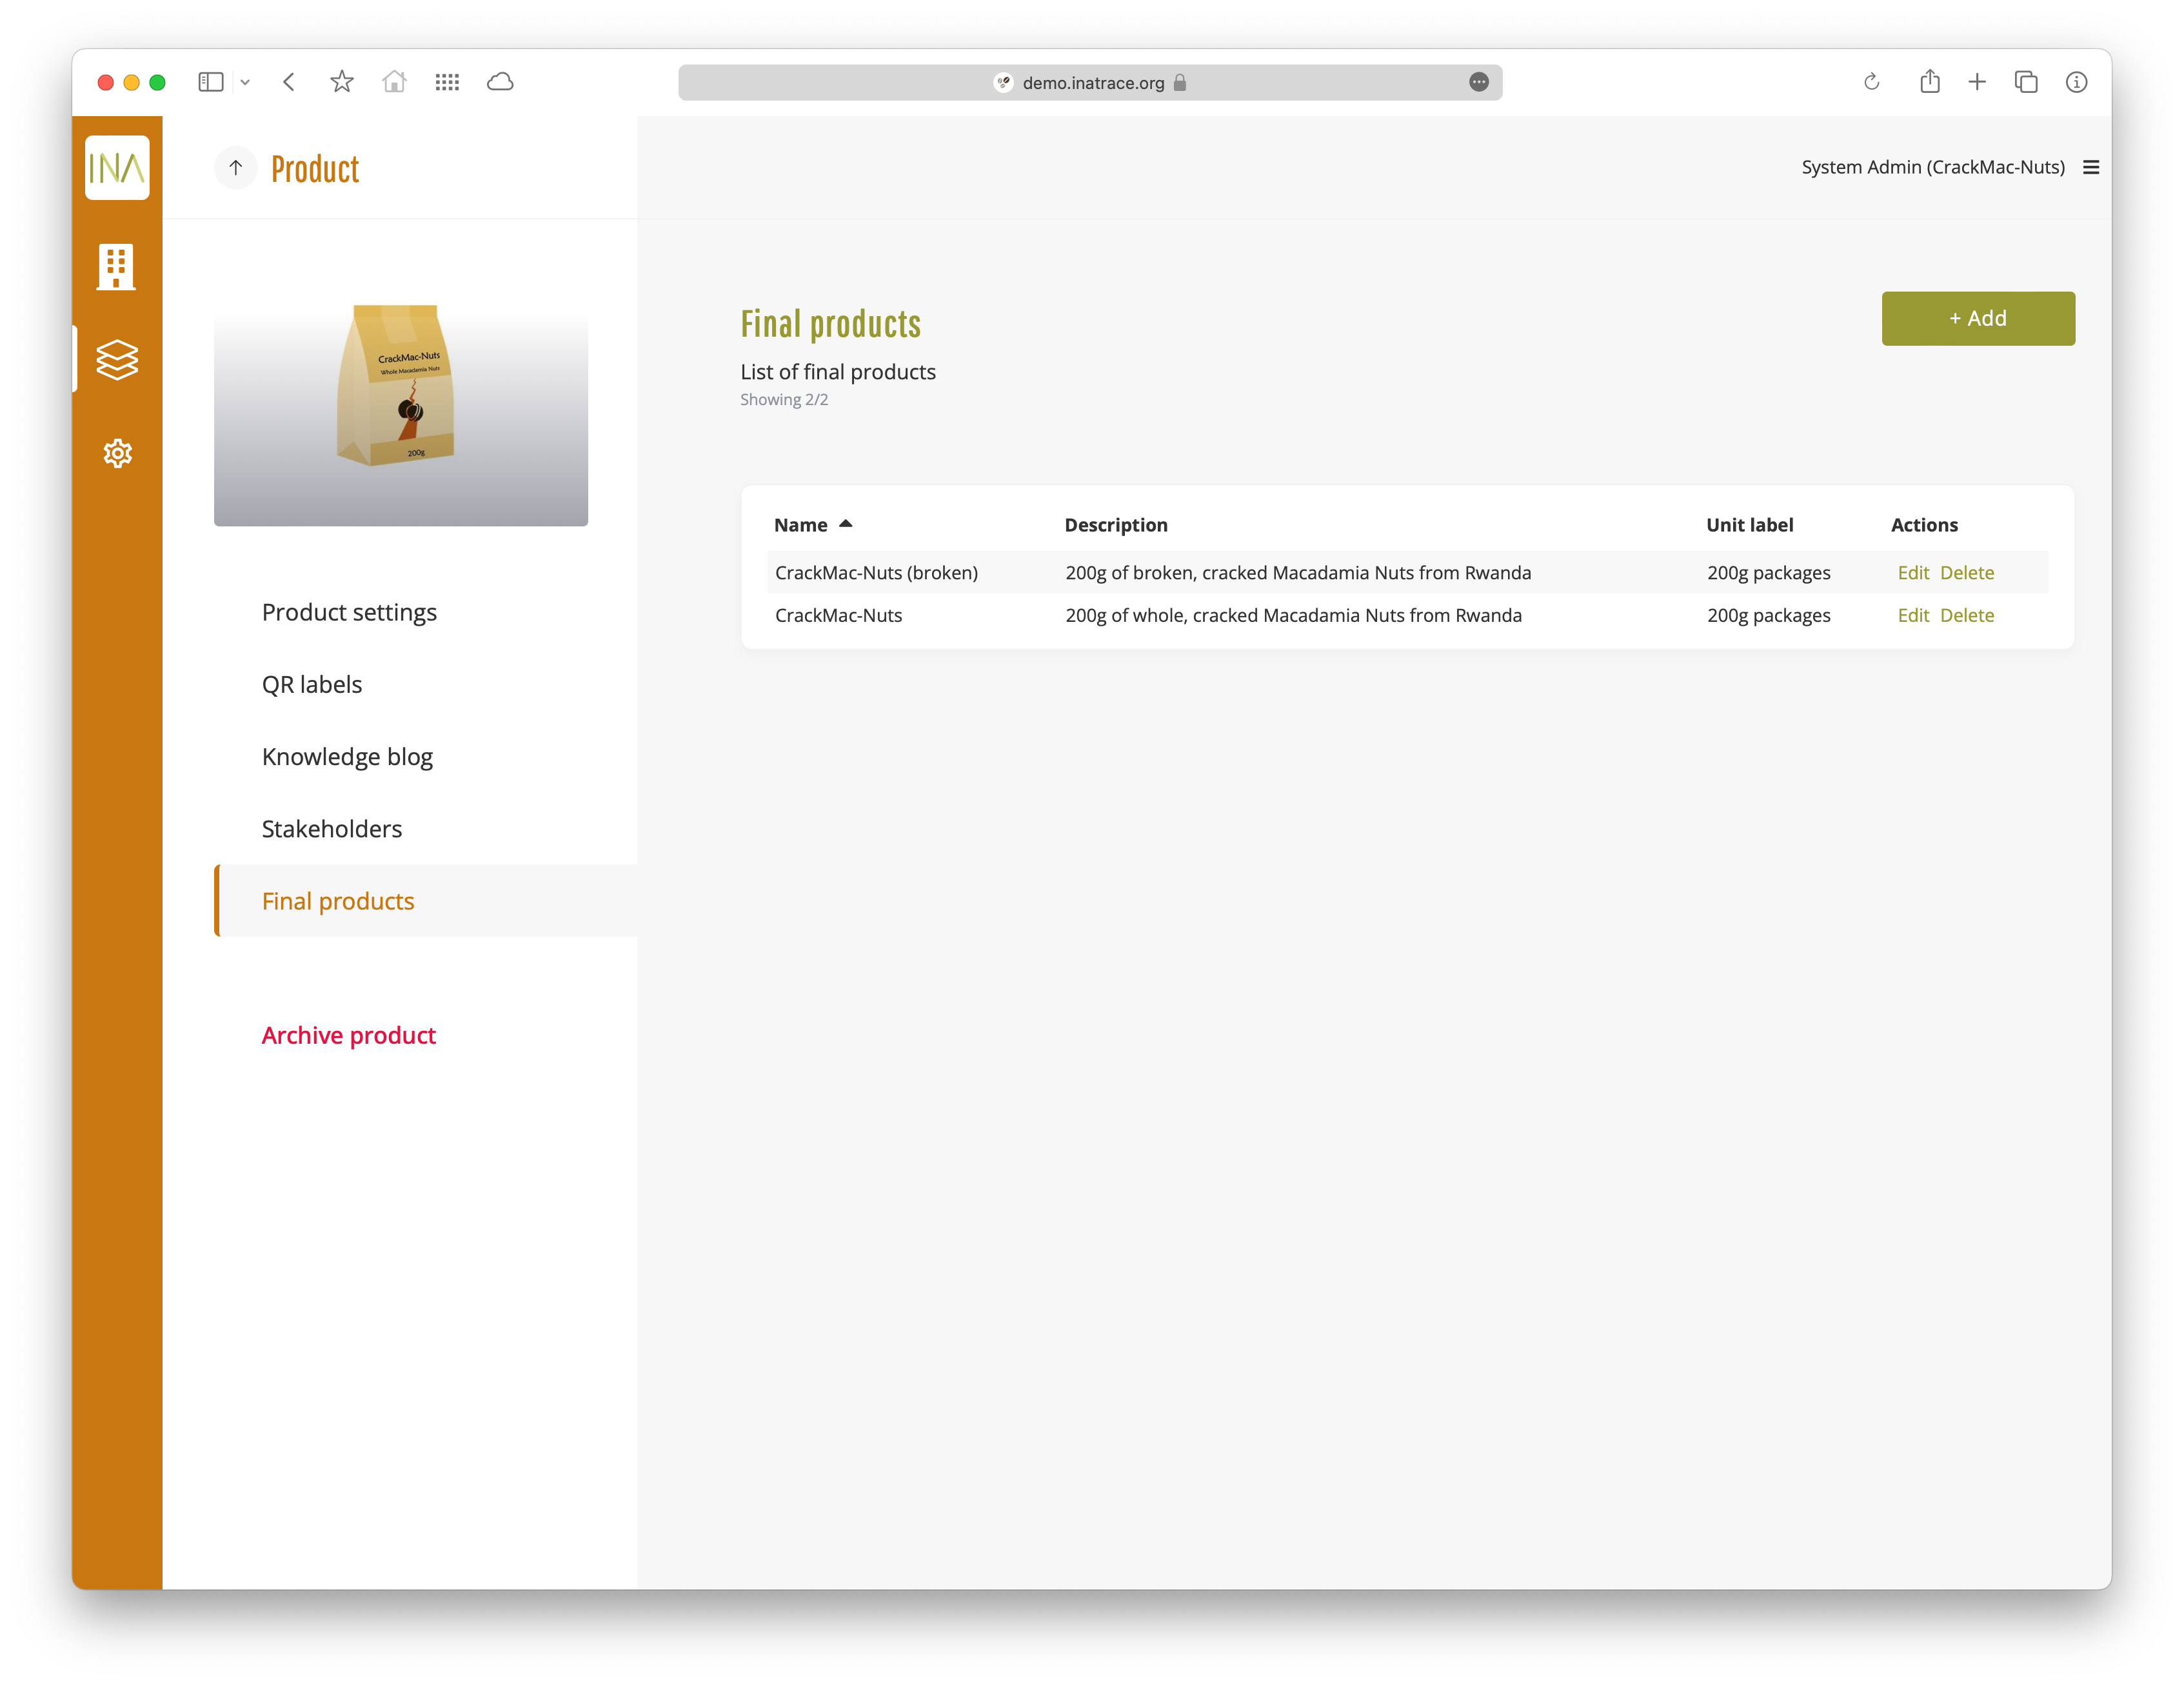Image resolution: width=2184 pixels, height=1685 pixels.
Task: Click the System Admin (CrackMac-Nuts) user label
Action: tap(1933, 167)
